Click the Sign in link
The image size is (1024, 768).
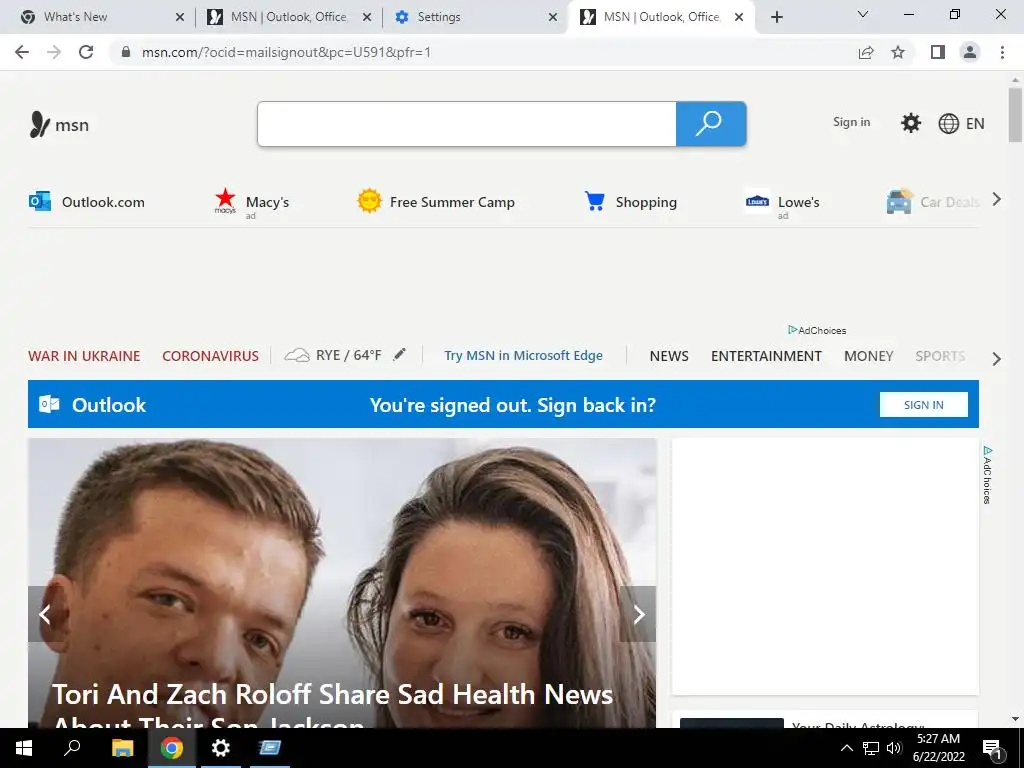[x=851, y=122]
